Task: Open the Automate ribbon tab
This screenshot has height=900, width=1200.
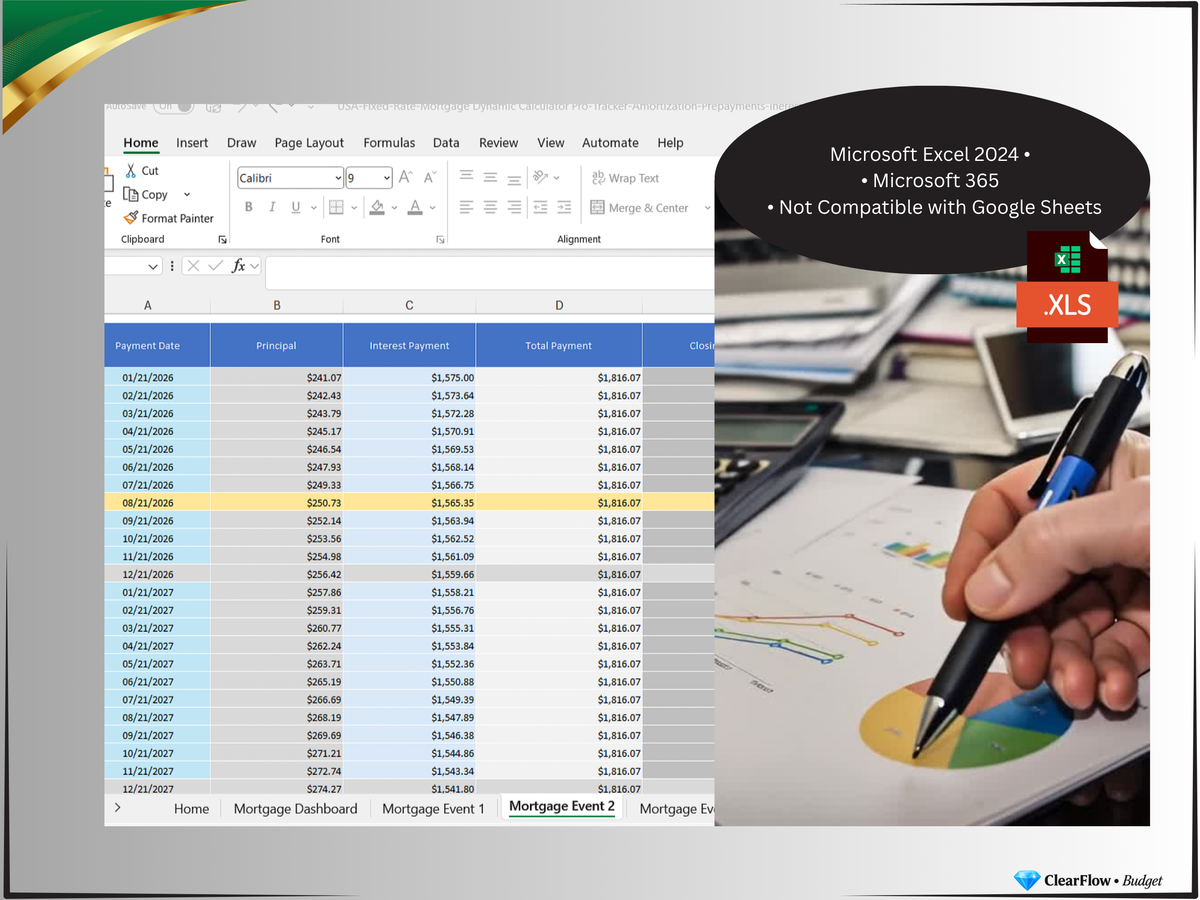Action: tap(610, 143)
